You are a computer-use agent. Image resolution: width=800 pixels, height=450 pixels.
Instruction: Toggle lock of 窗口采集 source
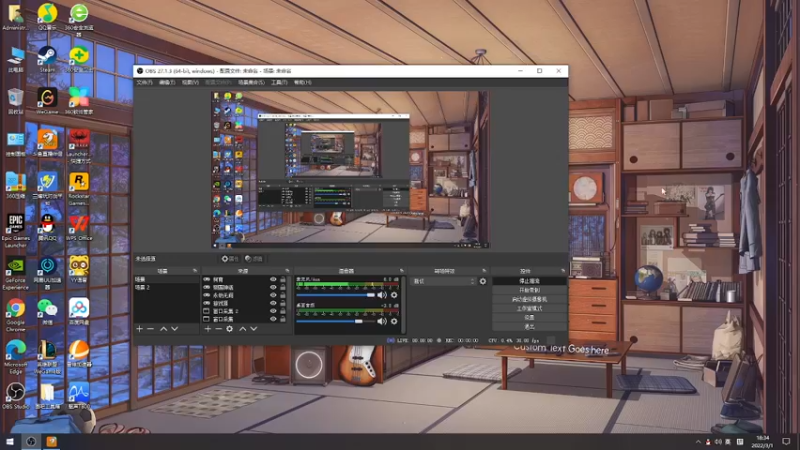click(283, 319)
